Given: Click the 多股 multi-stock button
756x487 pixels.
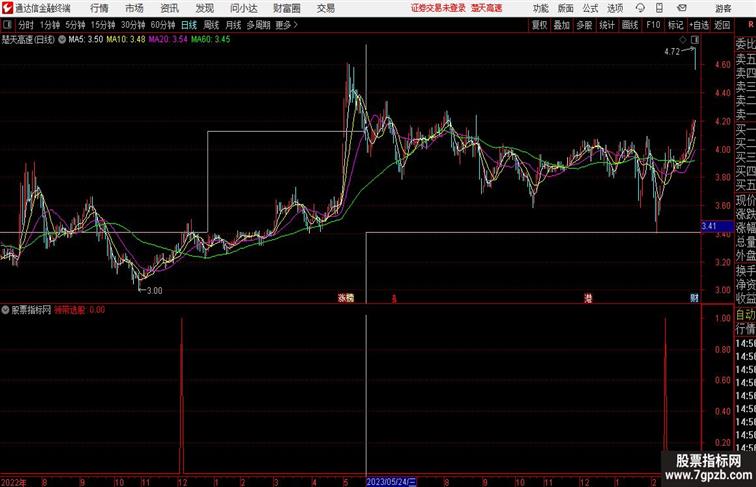Looking at the screenshot, I should point(584,25).
